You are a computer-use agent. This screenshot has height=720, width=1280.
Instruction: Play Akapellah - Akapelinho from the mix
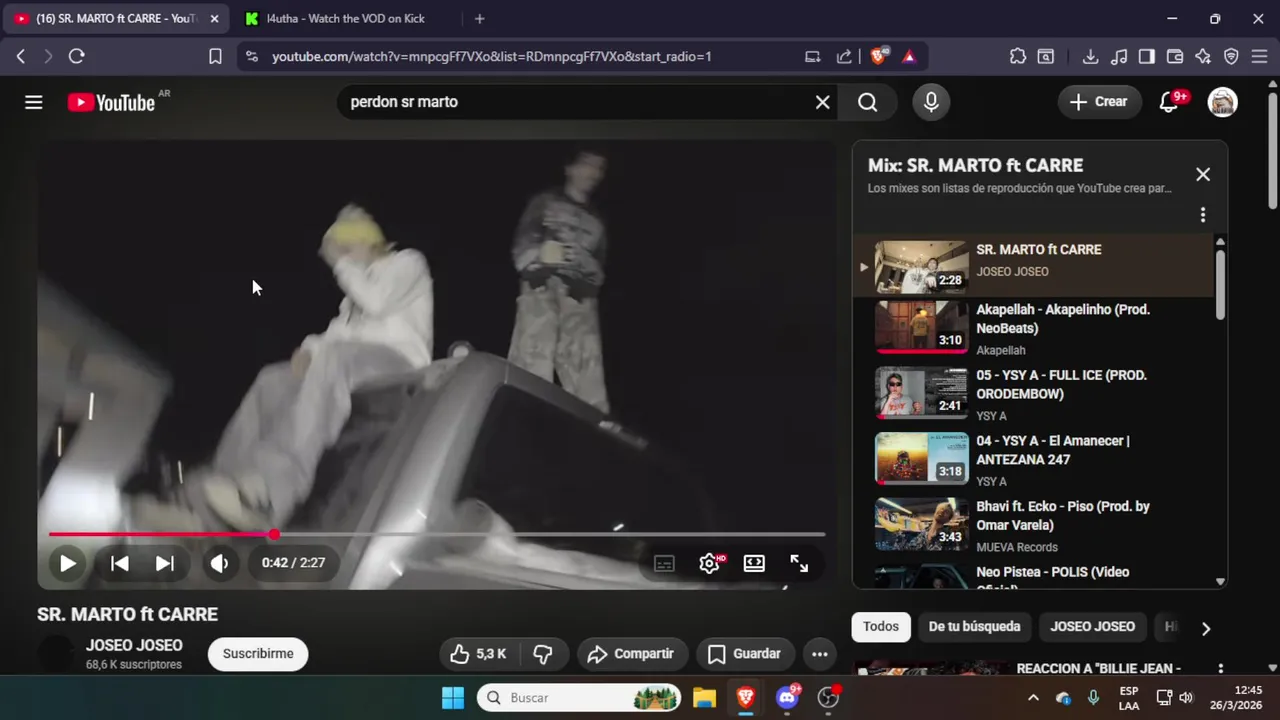click(1033, 329)
